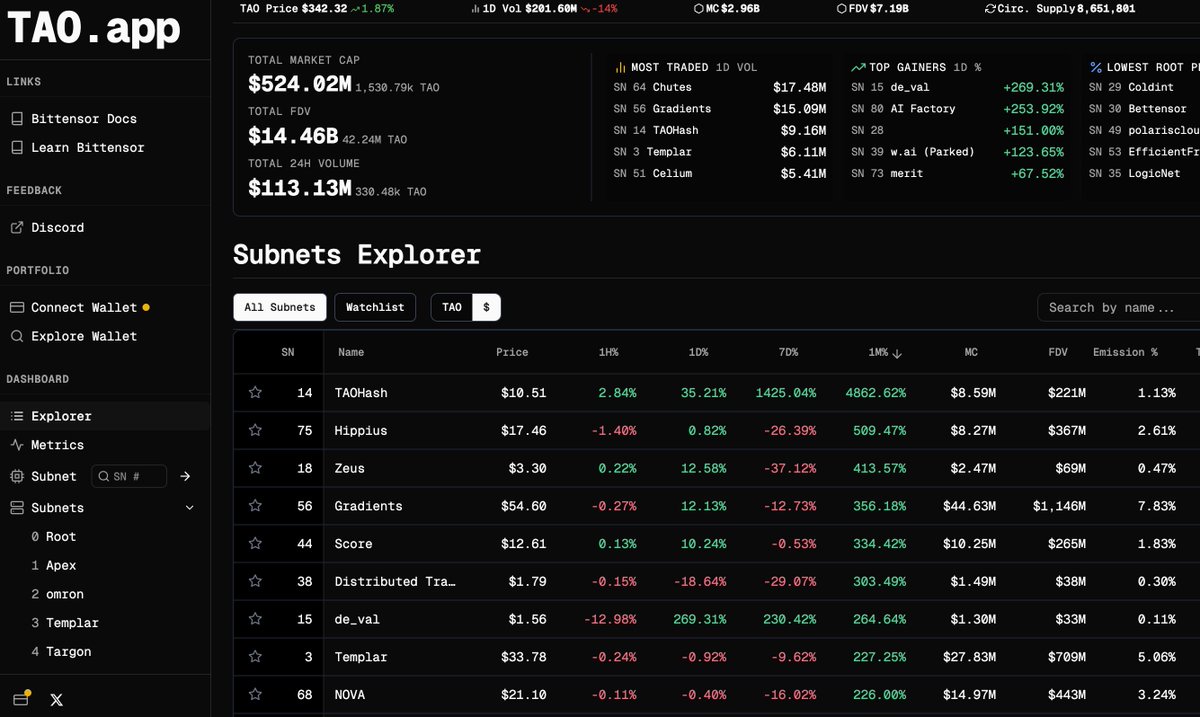Sort by the MC column header
The width and height of the screenshot is (1200, 717).
(x=971, y=352)
